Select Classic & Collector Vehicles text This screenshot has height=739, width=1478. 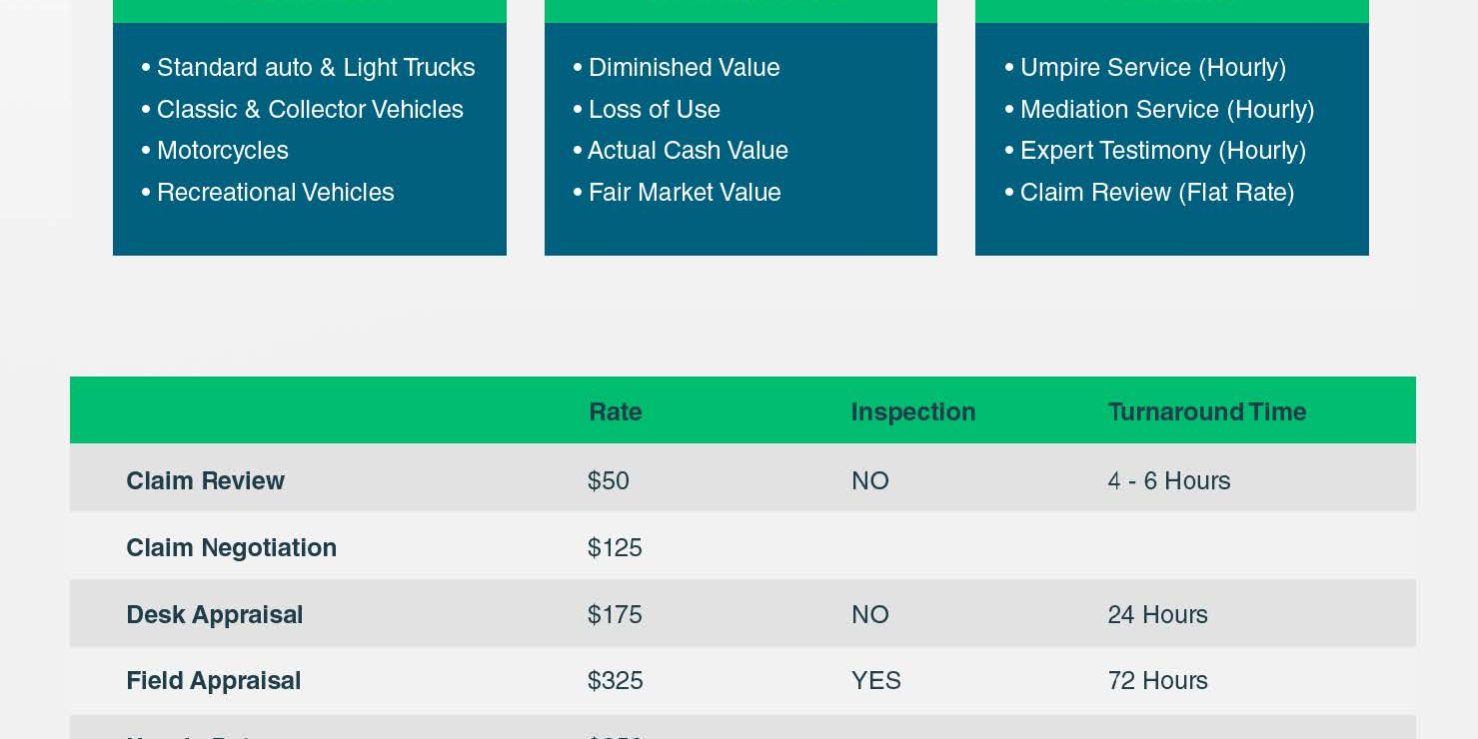pos(309,109)
